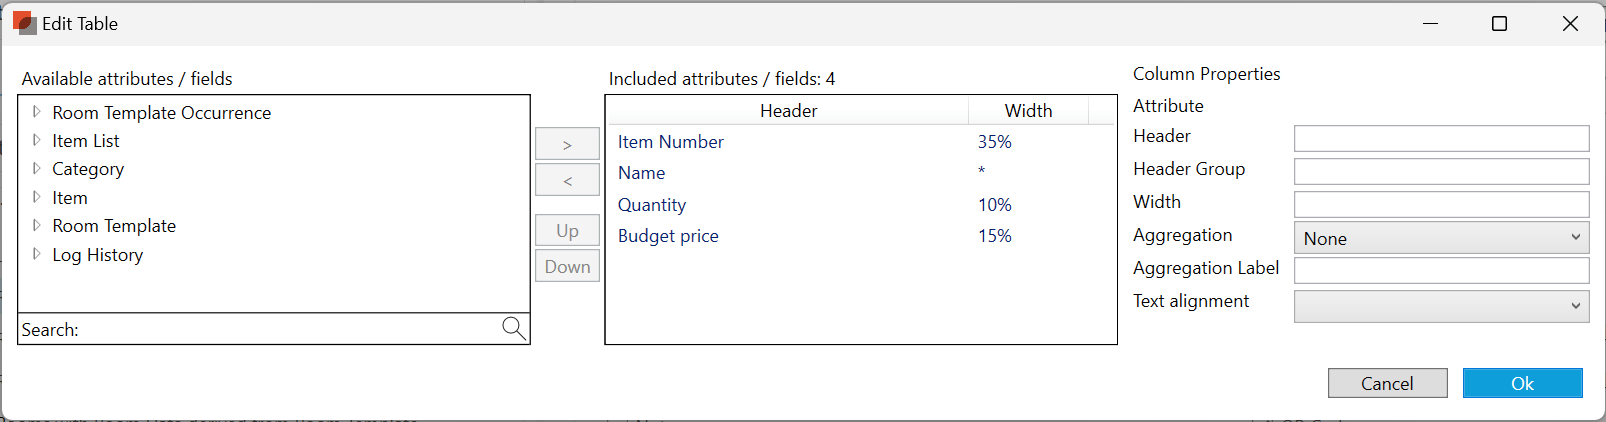This screenshot has height=422, width=1606.
Task: Open the Text alignment dropdown
Action: tap(1441, 306)
